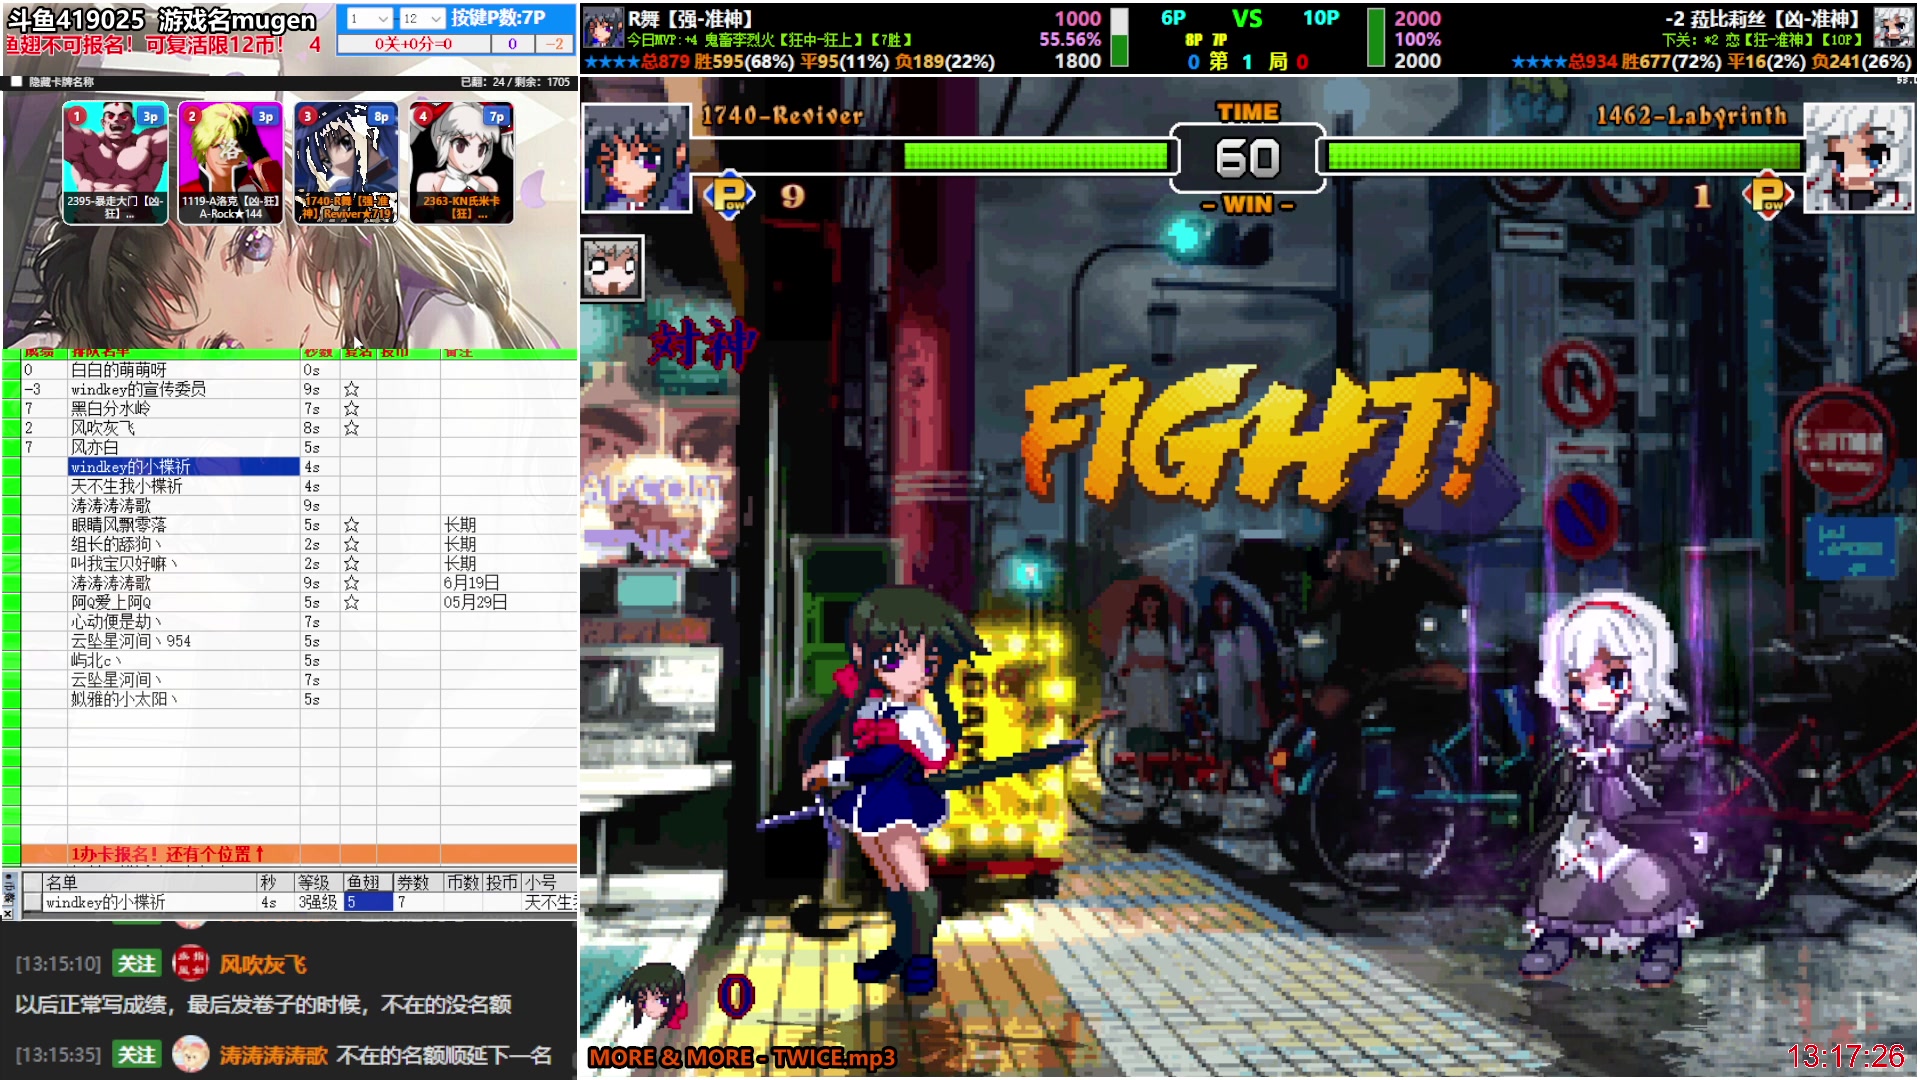
Task: Toggle the 隐藏卡牌名称 checkbox
Action: tap(16, 82)
